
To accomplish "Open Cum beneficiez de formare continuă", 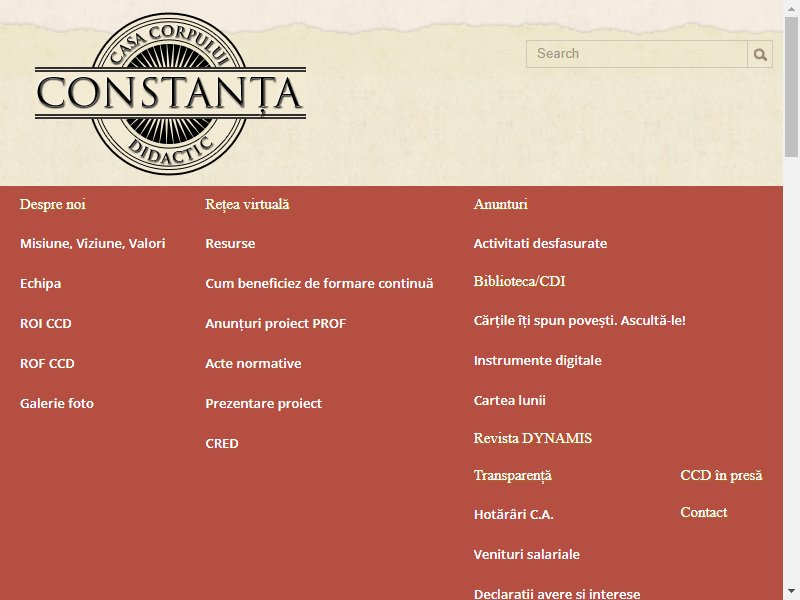I will [319, 284].
